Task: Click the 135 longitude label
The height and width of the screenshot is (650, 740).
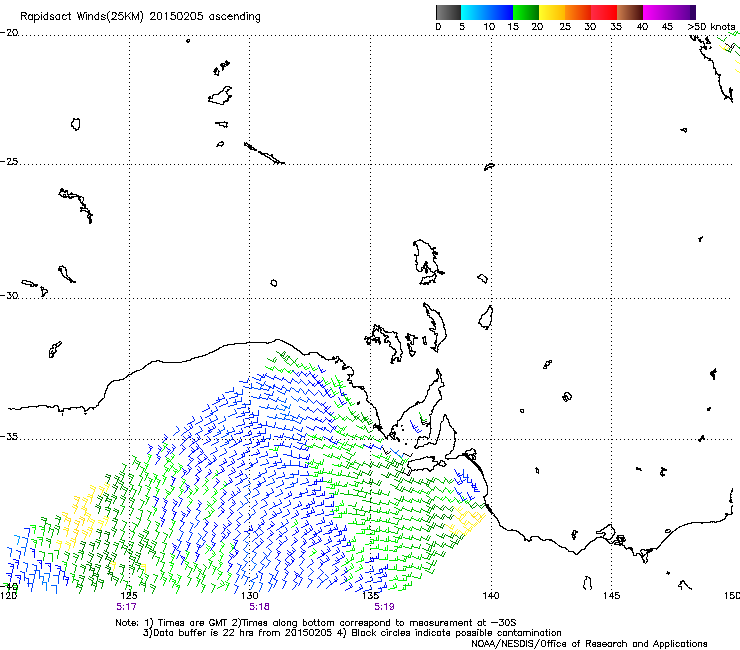Action: (x=370, y=596)
